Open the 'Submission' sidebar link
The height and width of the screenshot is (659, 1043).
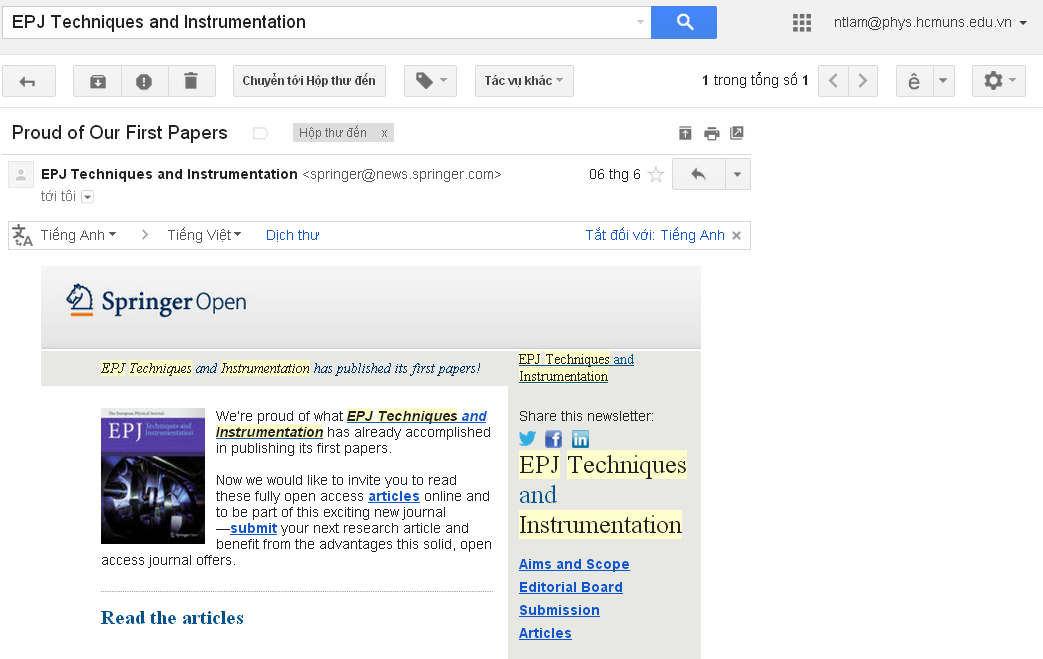coord(559,610)
